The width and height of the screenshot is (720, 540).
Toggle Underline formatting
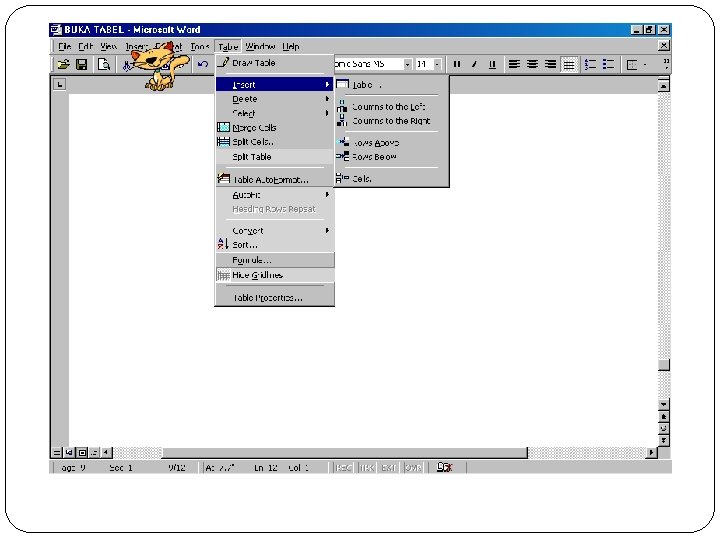(x=492, y=64)
